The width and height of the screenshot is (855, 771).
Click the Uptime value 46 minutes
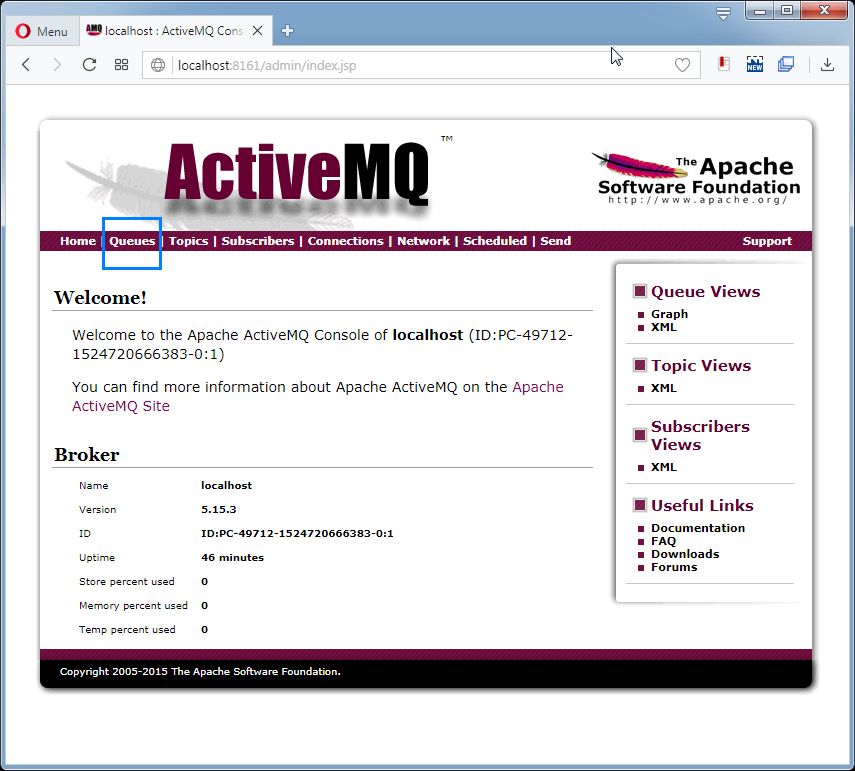click(x=232, y=558)
